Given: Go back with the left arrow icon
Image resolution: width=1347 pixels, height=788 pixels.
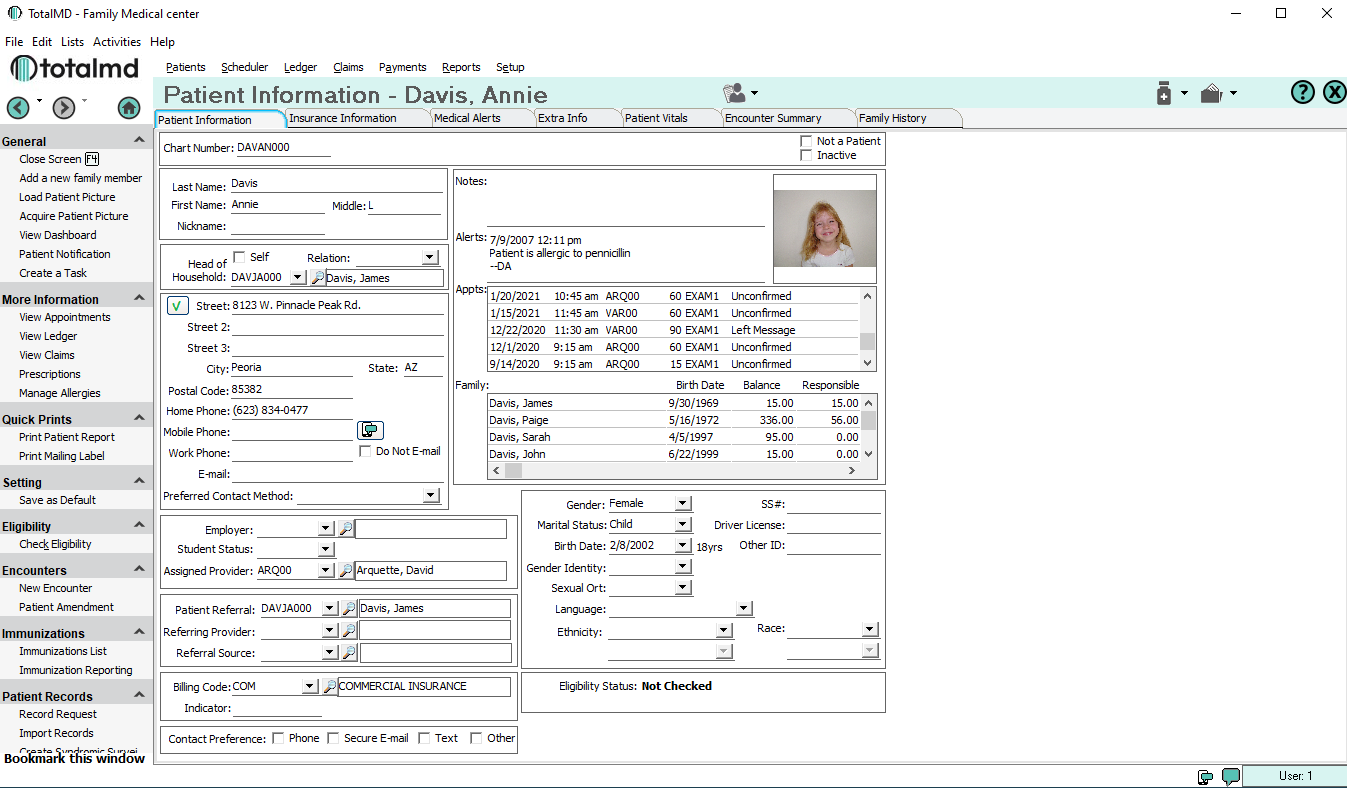Looking at the screenshot, I should 18,108.
